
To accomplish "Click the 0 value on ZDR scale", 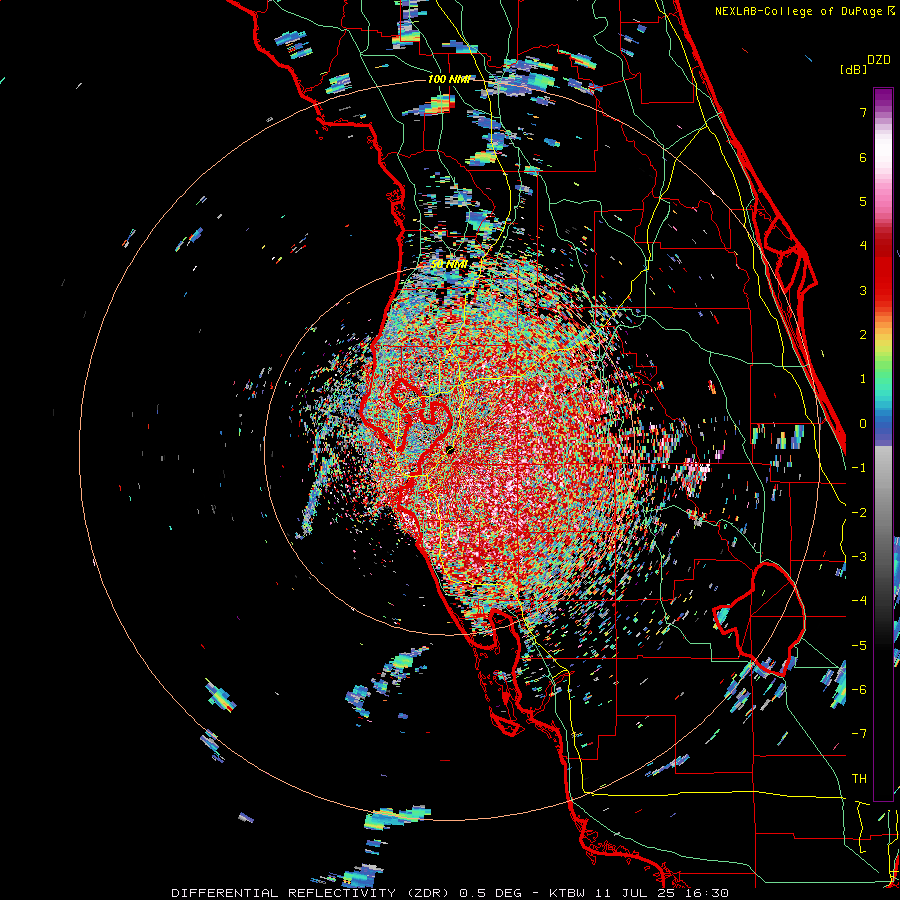I will coord(863,424).
